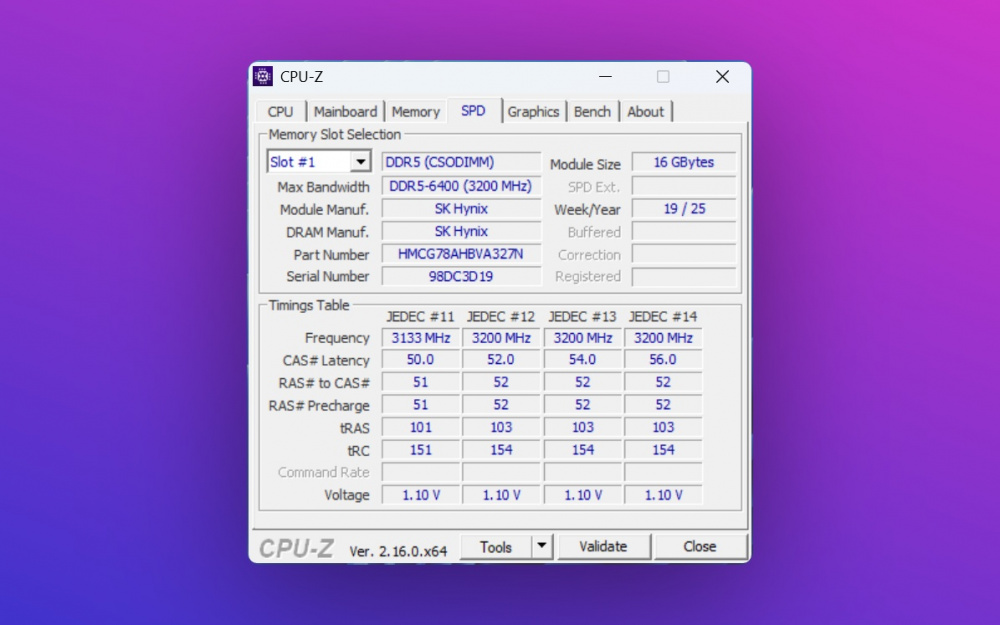Select the DDR5-6400 (3200 MHz) bandwidth value

pyautogui.click(x=461, y=186)
